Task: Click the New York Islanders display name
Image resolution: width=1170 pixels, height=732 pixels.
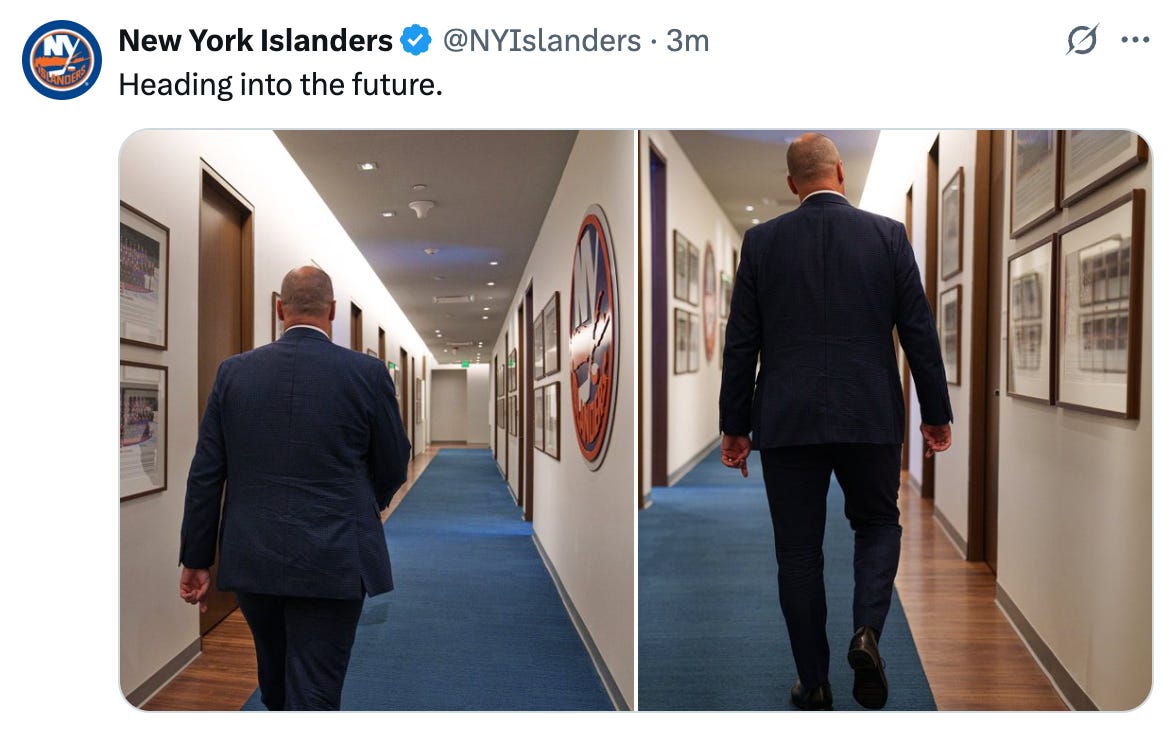Action: click(255, 40)
